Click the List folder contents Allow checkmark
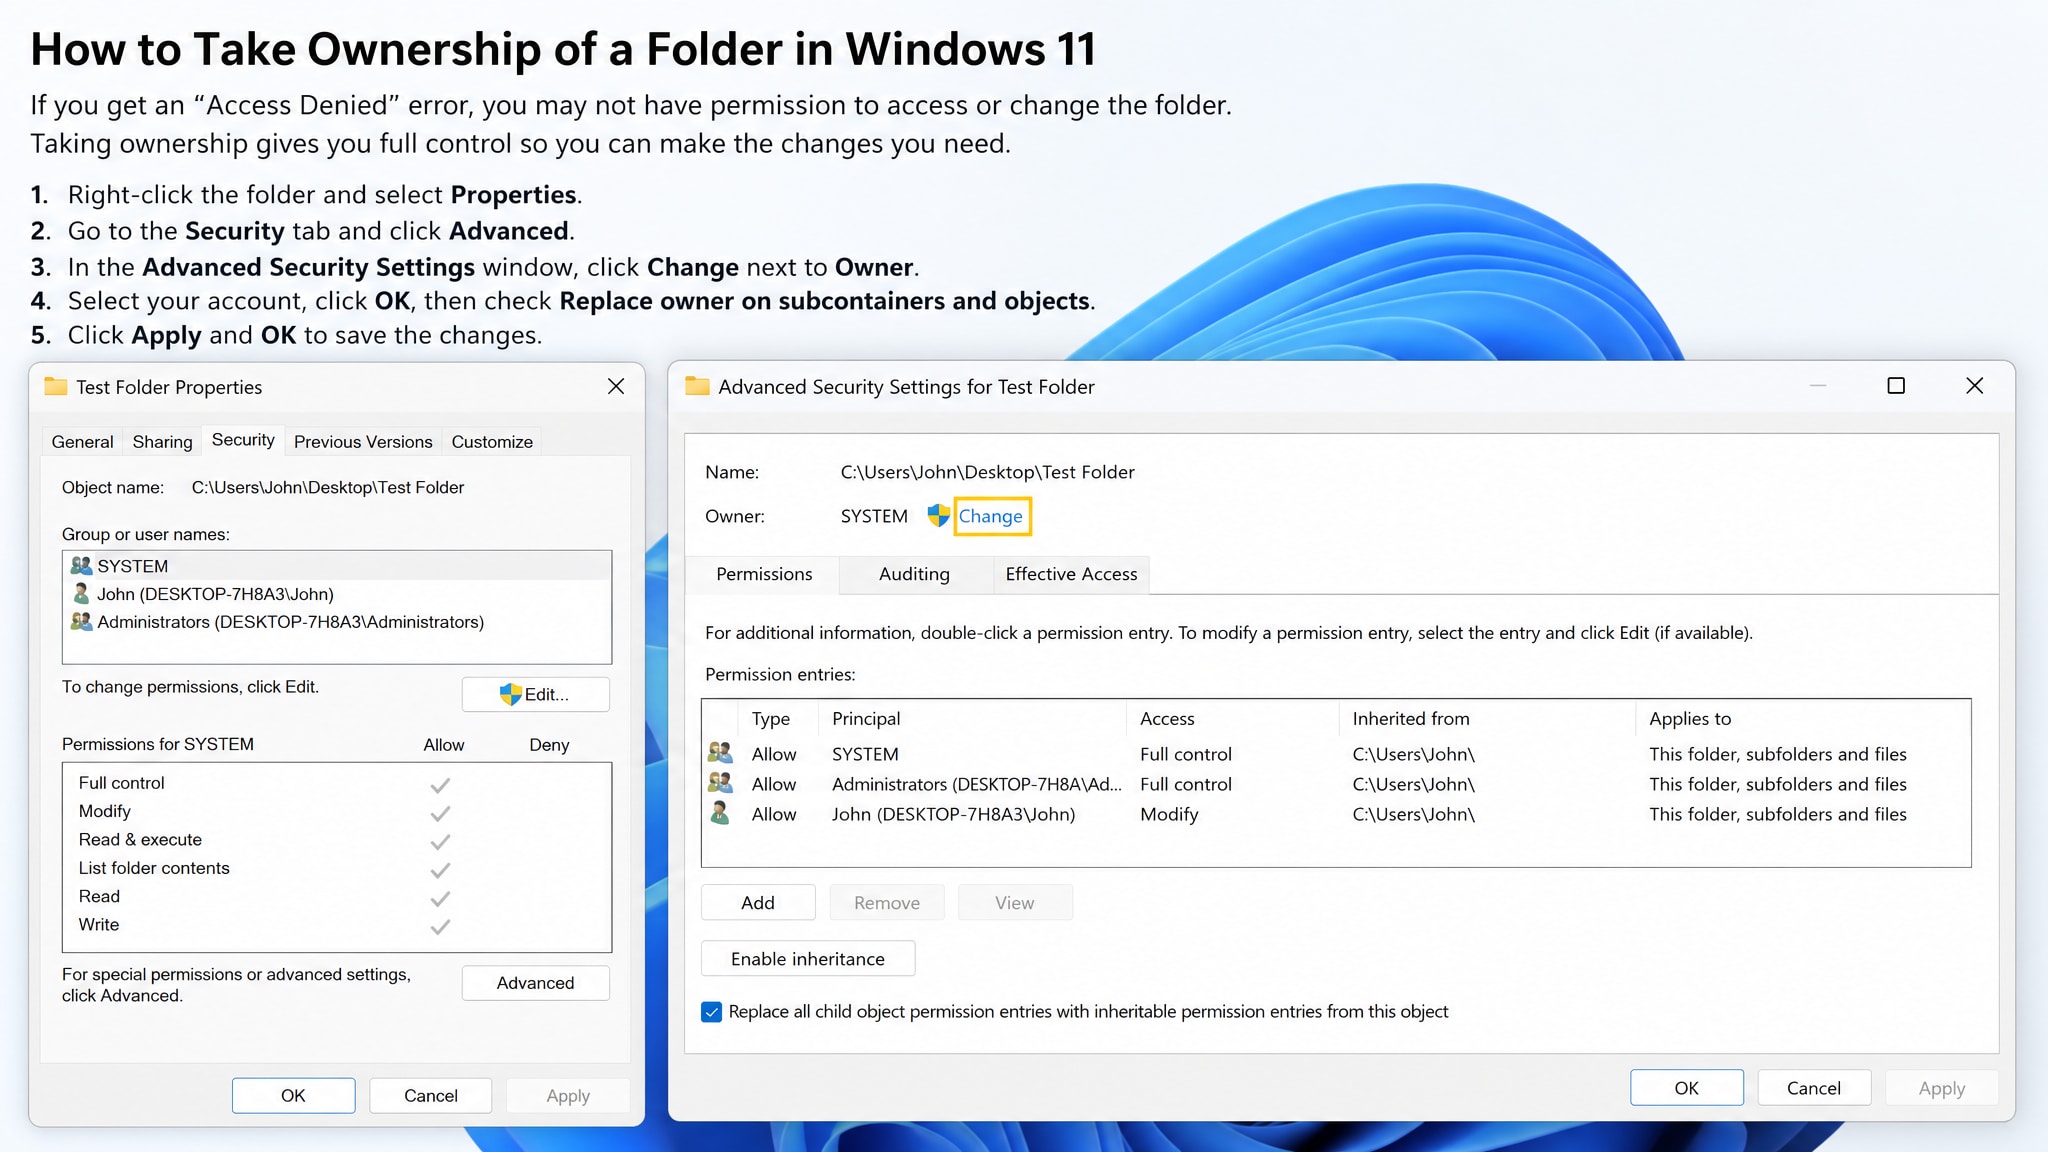The width and height of the screenshot is (2048, 1152). click(440, 870)
